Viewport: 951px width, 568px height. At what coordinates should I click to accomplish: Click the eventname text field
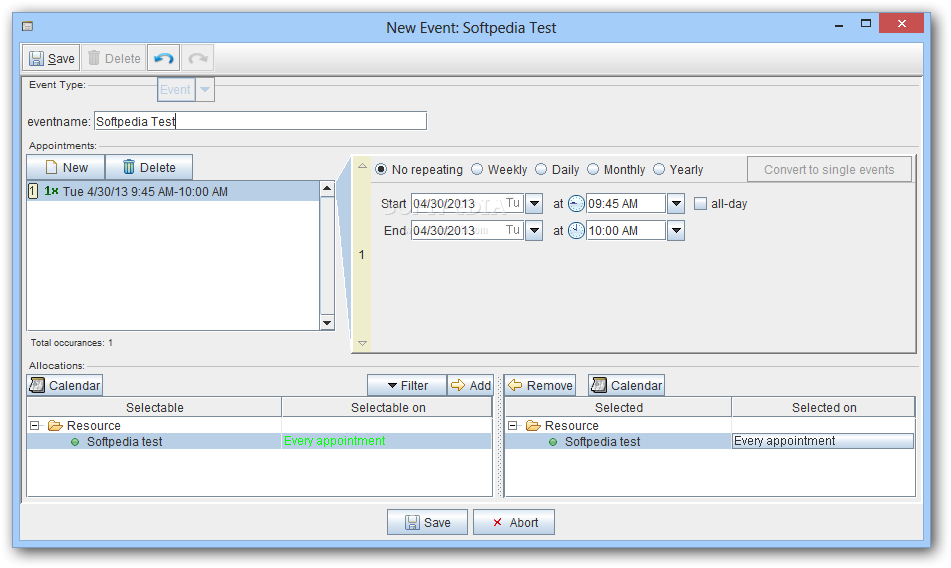coord(260,121)
